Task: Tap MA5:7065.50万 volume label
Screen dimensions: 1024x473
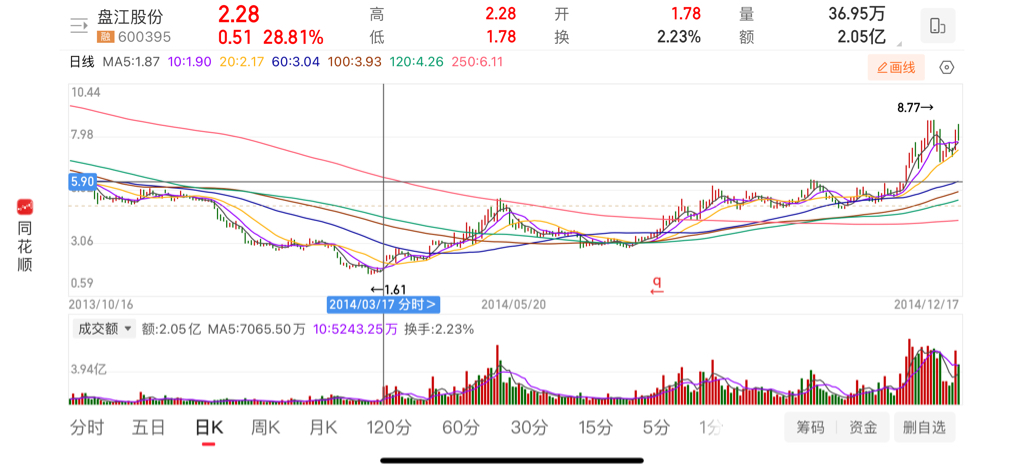Action: point(257,329)
